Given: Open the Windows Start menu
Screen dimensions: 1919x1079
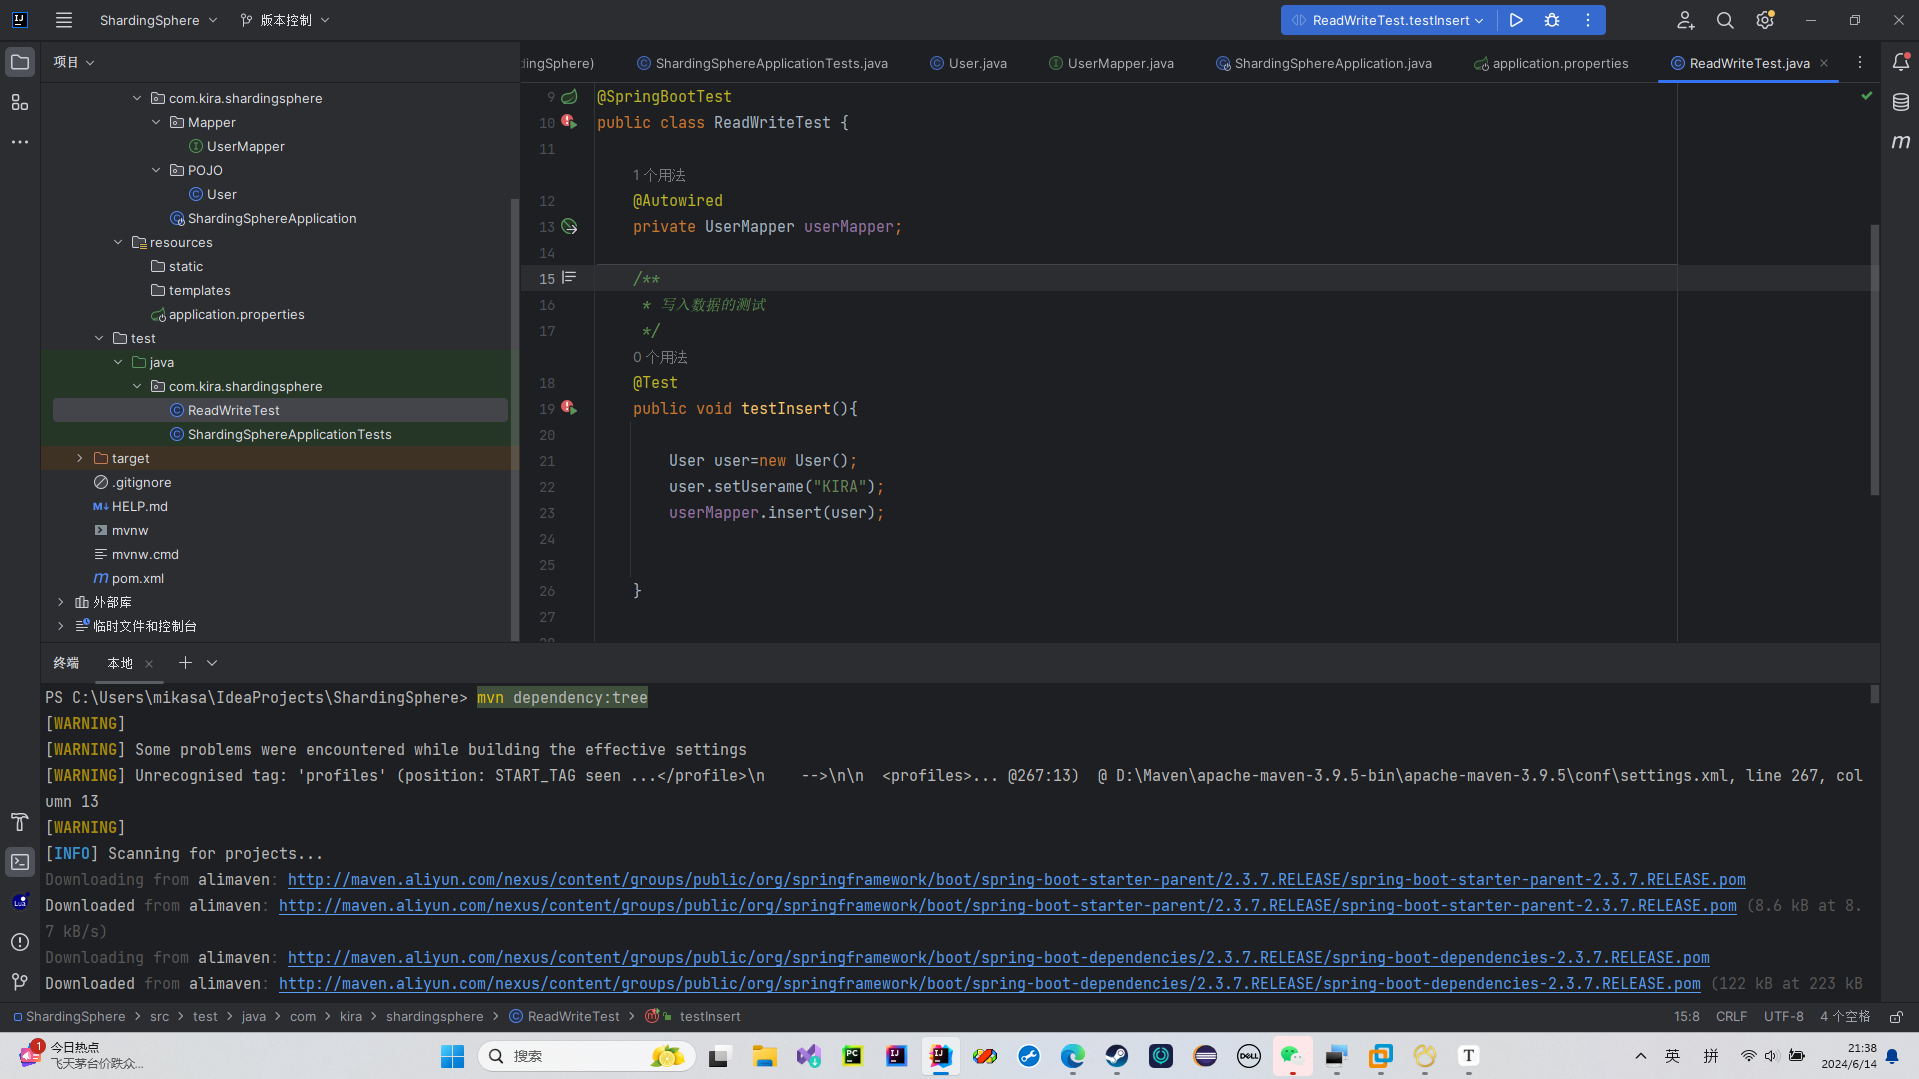Looking at the screenshot, I should coord(453,1056).
